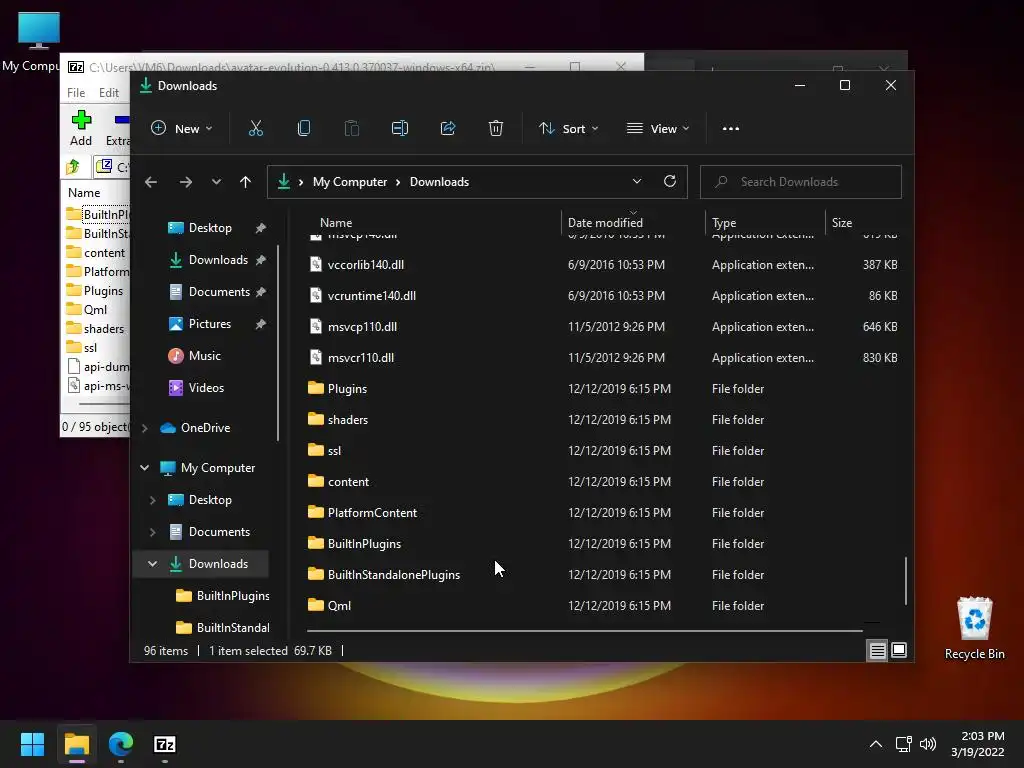Show hidden tray icons chevron

(876, 744)
